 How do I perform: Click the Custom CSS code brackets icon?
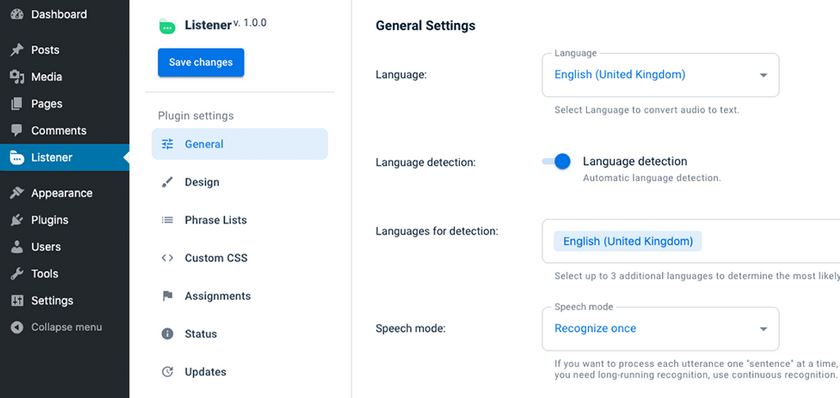pos(168,258)
